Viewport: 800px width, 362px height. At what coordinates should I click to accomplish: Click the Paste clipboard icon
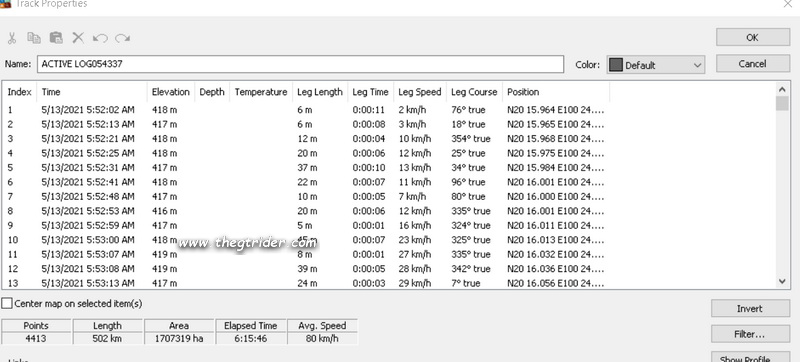pyautogui.click(x=56, y=38)
